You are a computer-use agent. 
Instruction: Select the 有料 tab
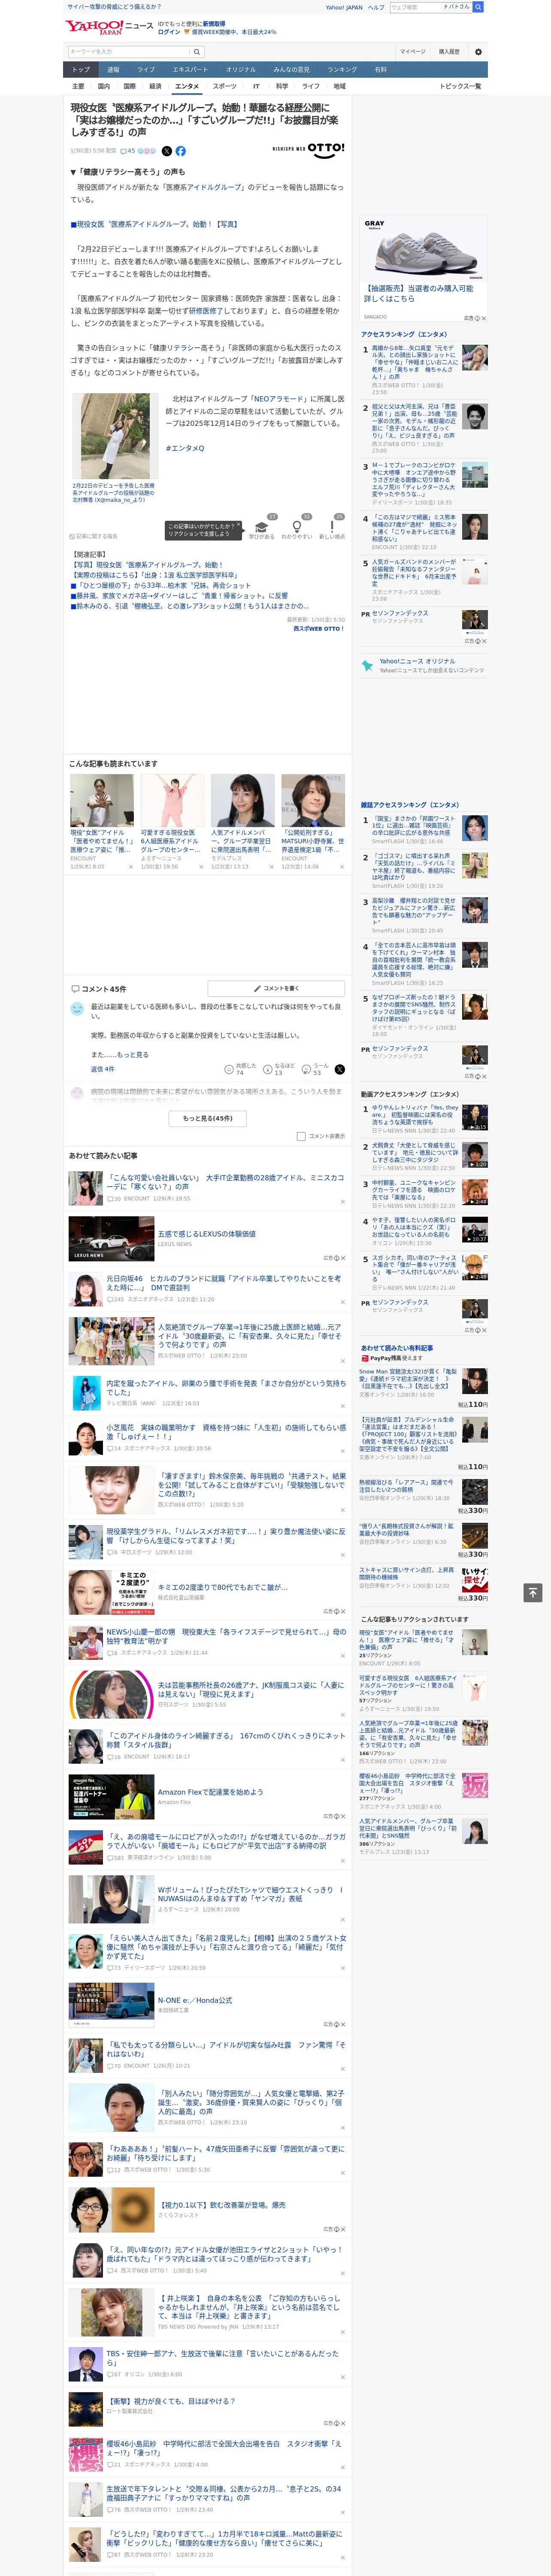[380, 70]
